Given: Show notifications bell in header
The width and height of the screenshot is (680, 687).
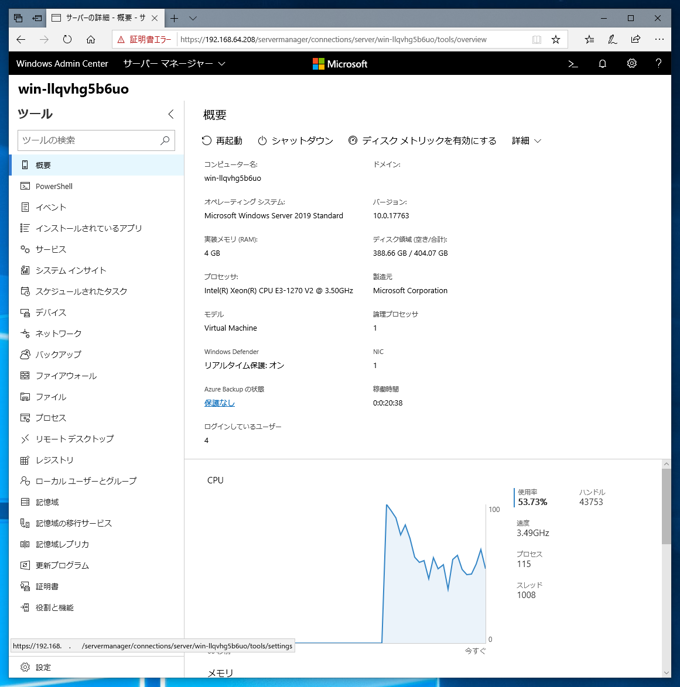Looking at the screenshot, I should 602,64.
